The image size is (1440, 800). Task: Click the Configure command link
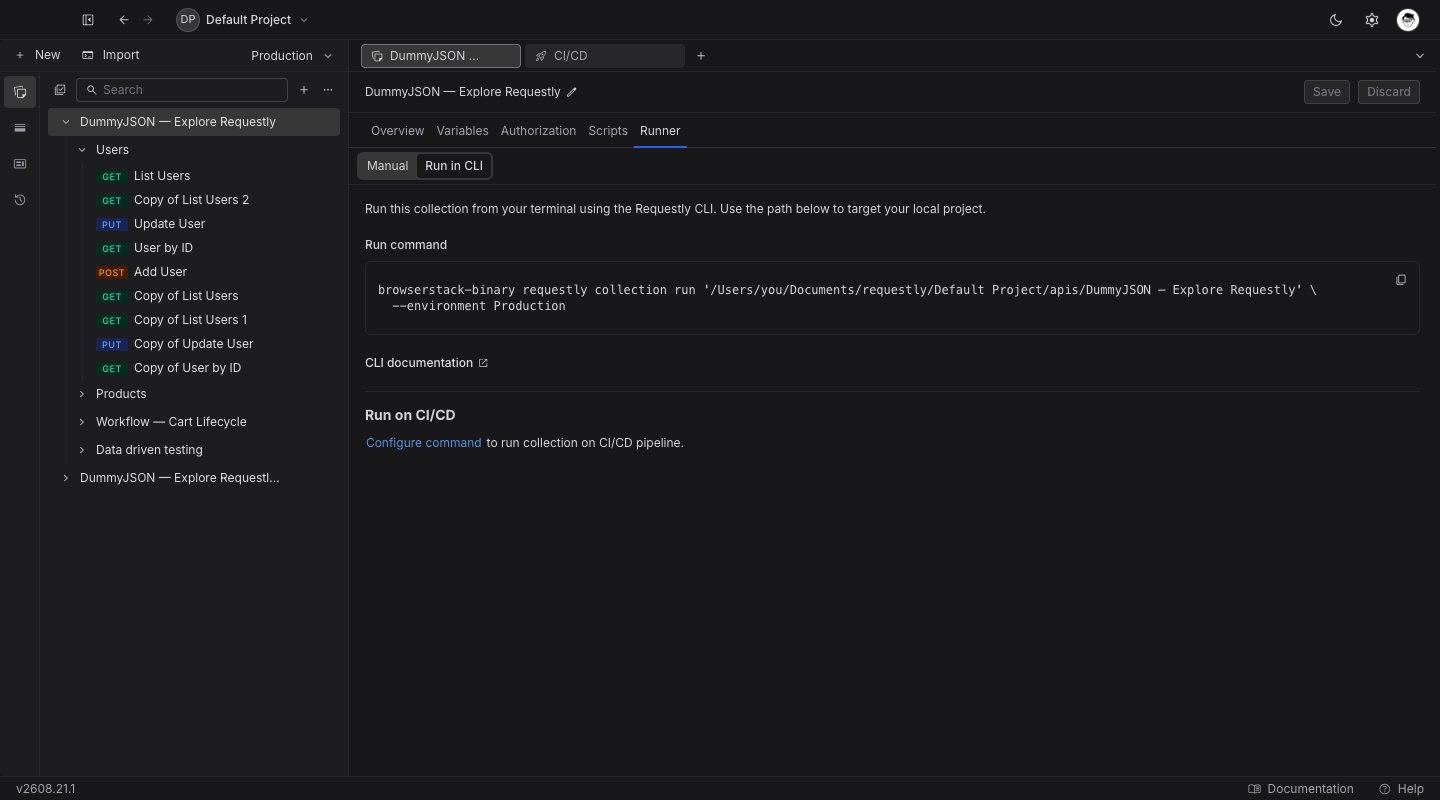coord(424,443)
